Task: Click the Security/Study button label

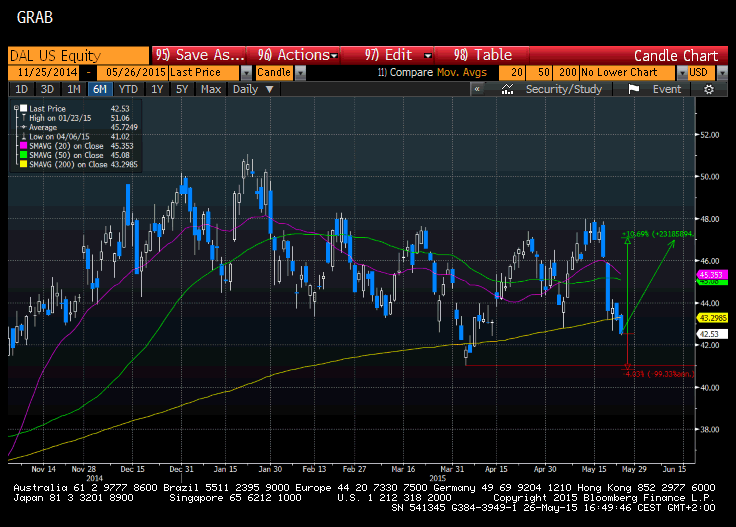Action: pos(564,89)
